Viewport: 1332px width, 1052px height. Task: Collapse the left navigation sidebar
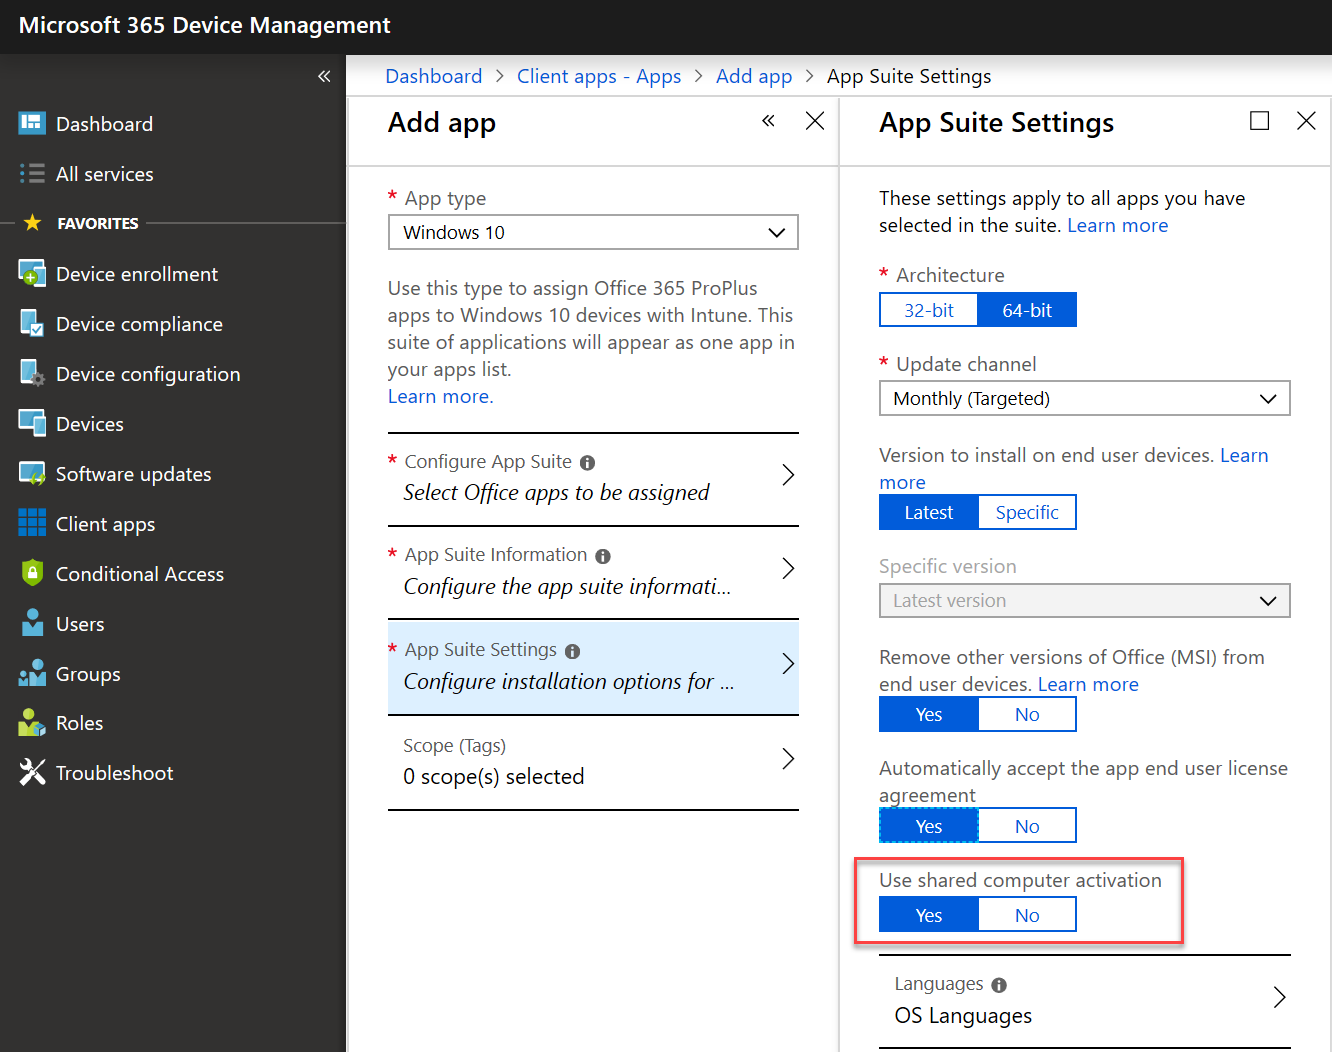click(x=323, y=75)
